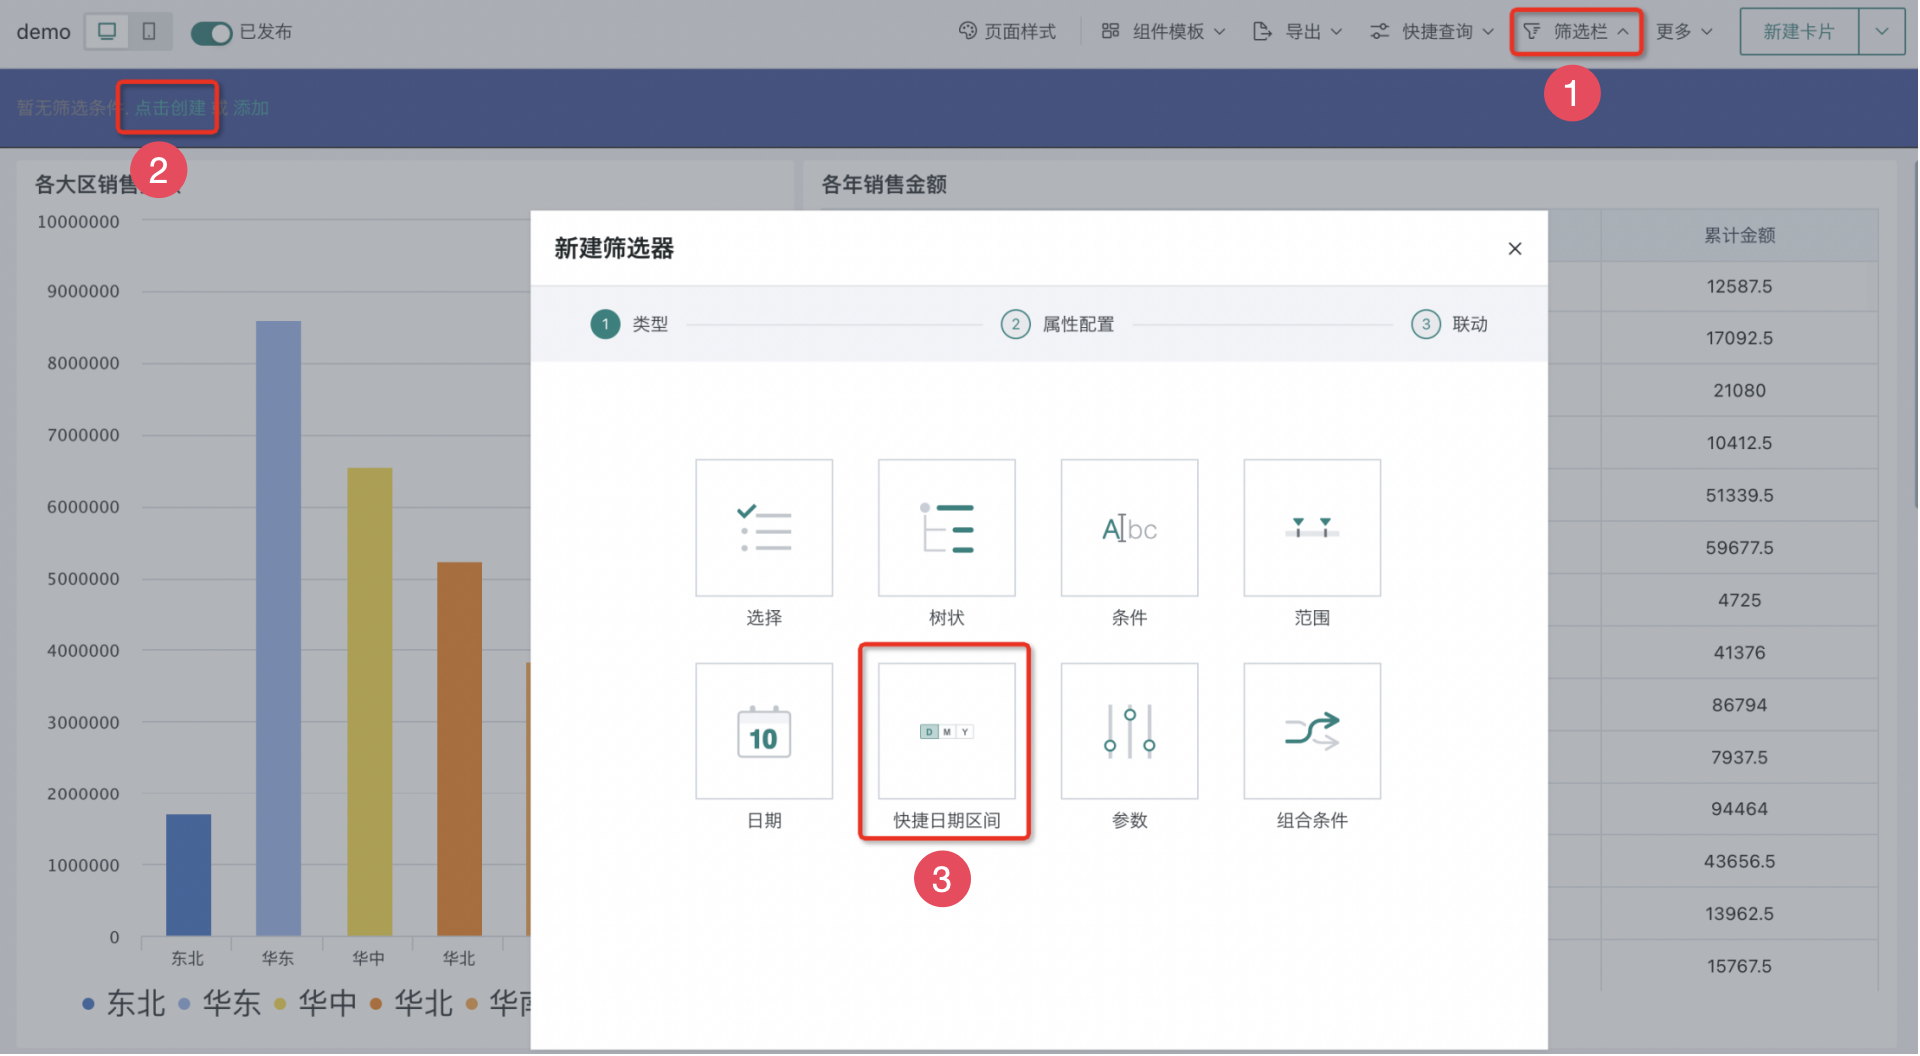Close the 新建筛选器 dialog

coord(1515,249)
